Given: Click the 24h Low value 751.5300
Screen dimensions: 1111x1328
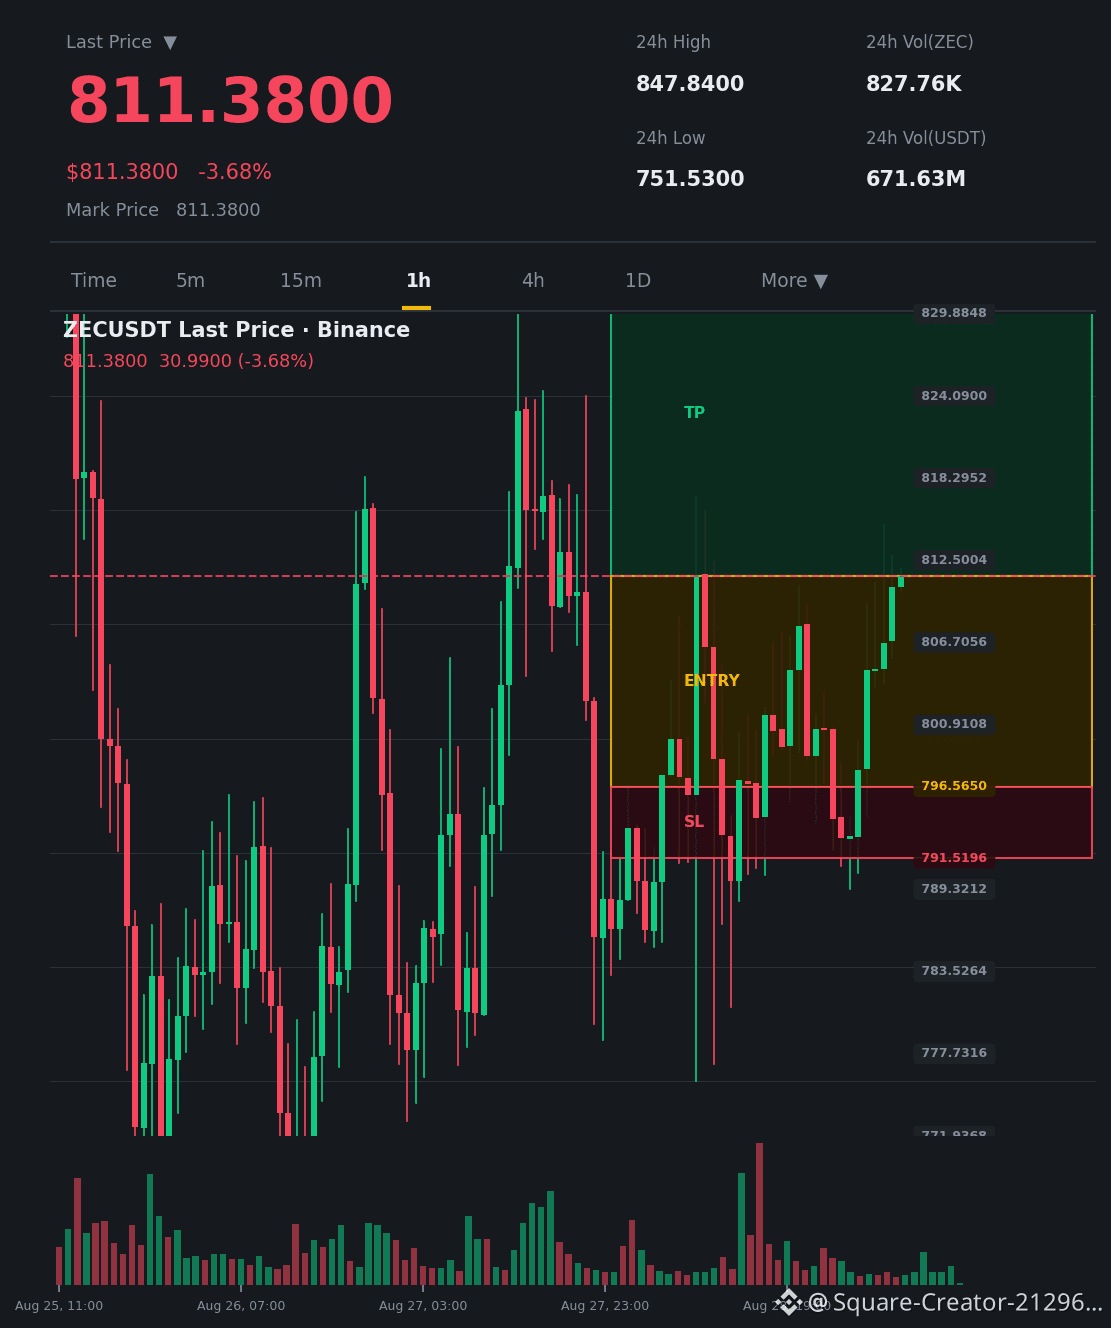Looking at the screenshot, I should coord(690,179).
